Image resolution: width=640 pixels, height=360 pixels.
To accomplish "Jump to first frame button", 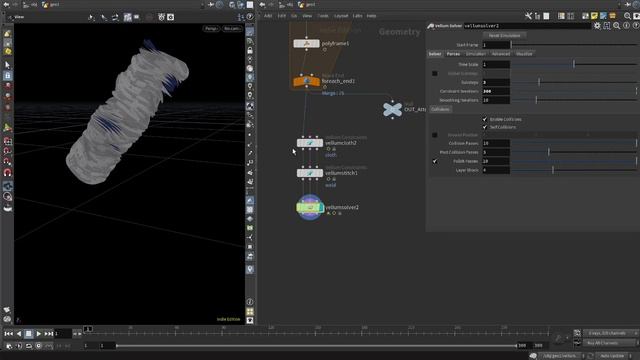I will coord(8,334).
